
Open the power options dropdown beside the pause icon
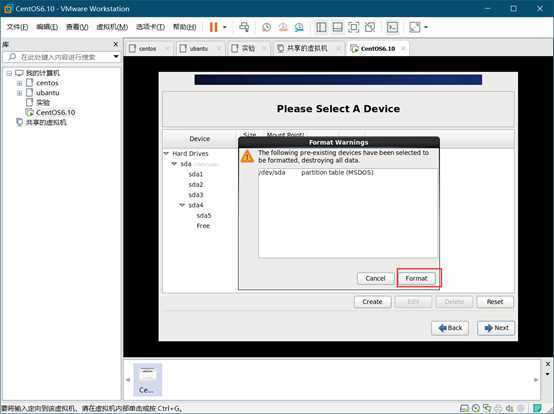click(x=225, y=27)
